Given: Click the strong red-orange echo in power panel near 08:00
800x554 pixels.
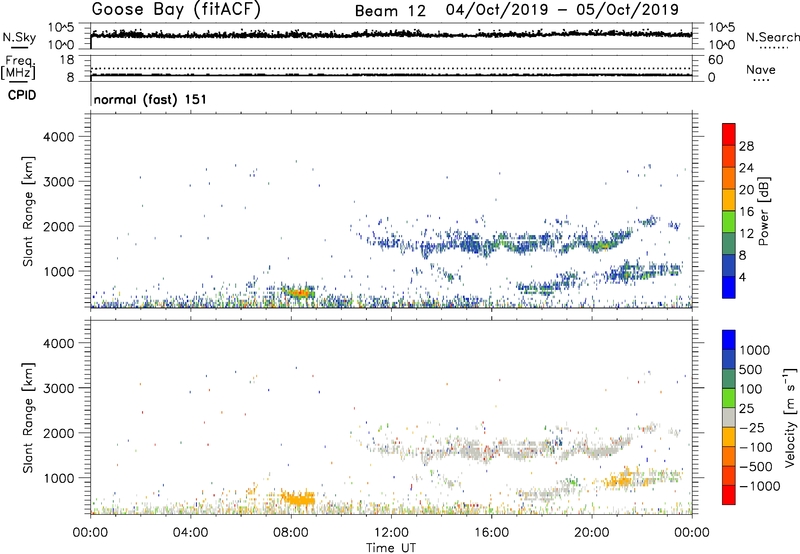Looking at the screenshot, I should [x=299, y=293].
